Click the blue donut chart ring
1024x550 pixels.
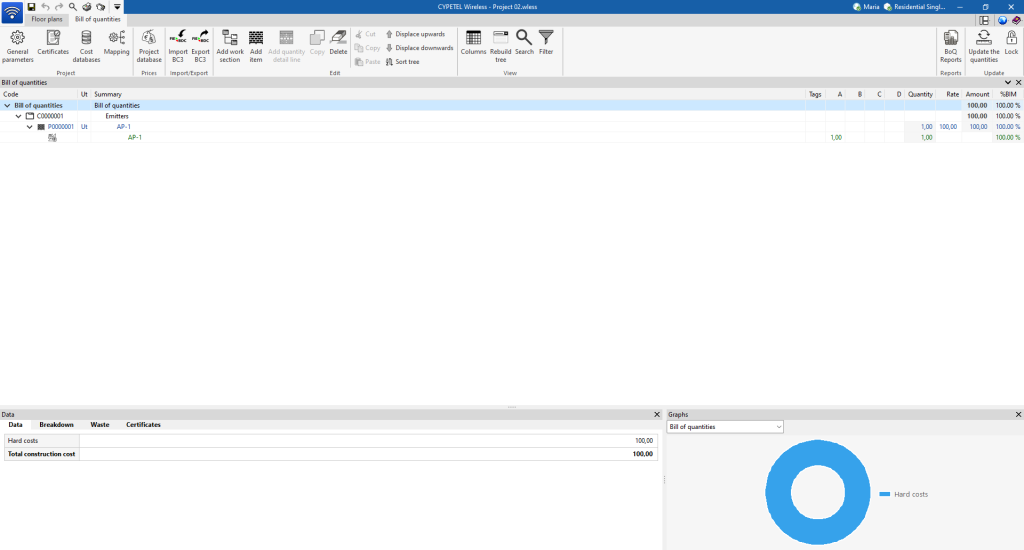776,492
